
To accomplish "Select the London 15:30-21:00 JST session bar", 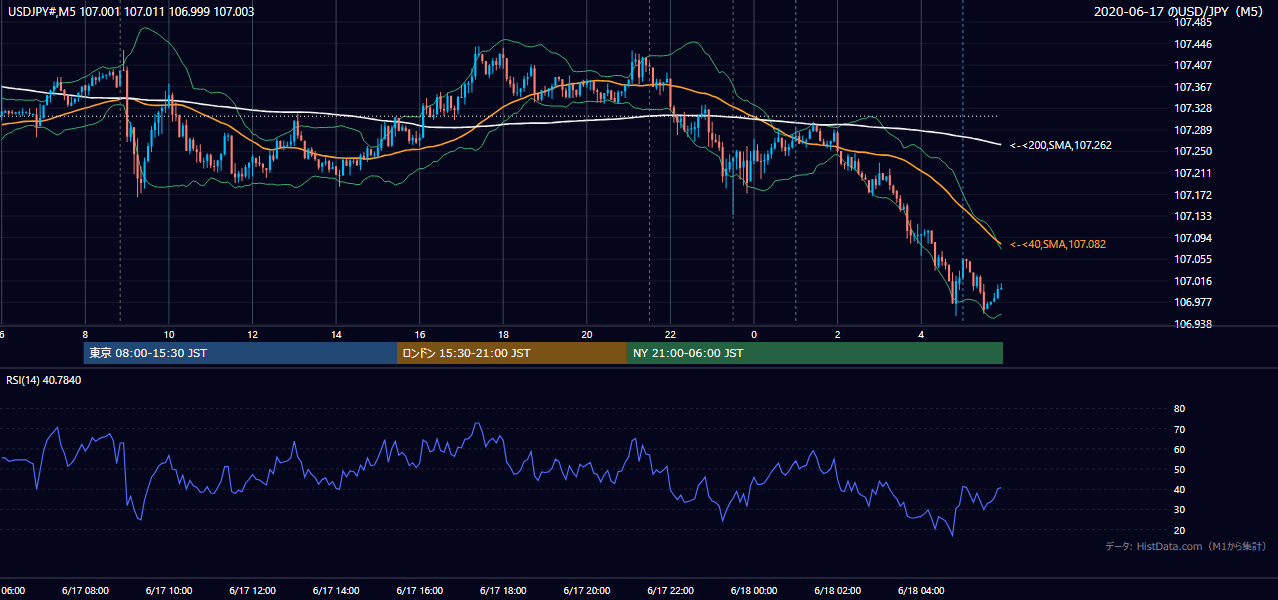I will pos(512,353).
